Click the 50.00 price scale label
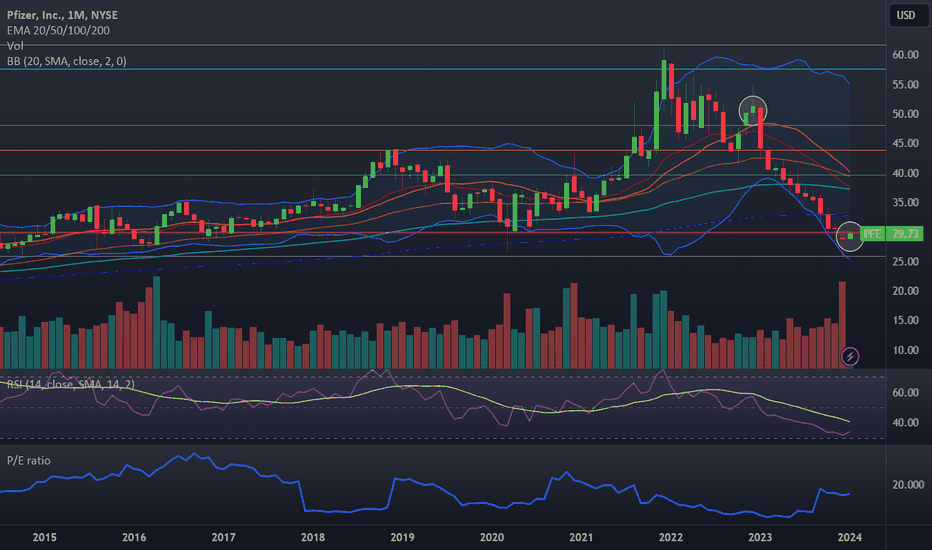The width and height of the screenshot is (932, 550). click(x=905, y=114)
